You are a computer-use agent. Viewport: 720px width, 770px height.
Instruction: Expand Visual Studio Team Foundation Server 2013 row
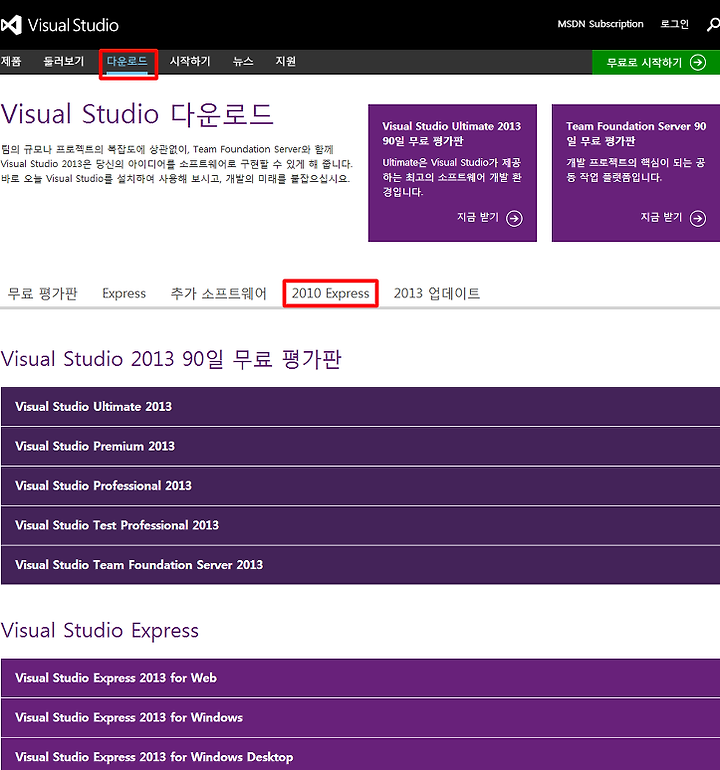pos(360,565)
